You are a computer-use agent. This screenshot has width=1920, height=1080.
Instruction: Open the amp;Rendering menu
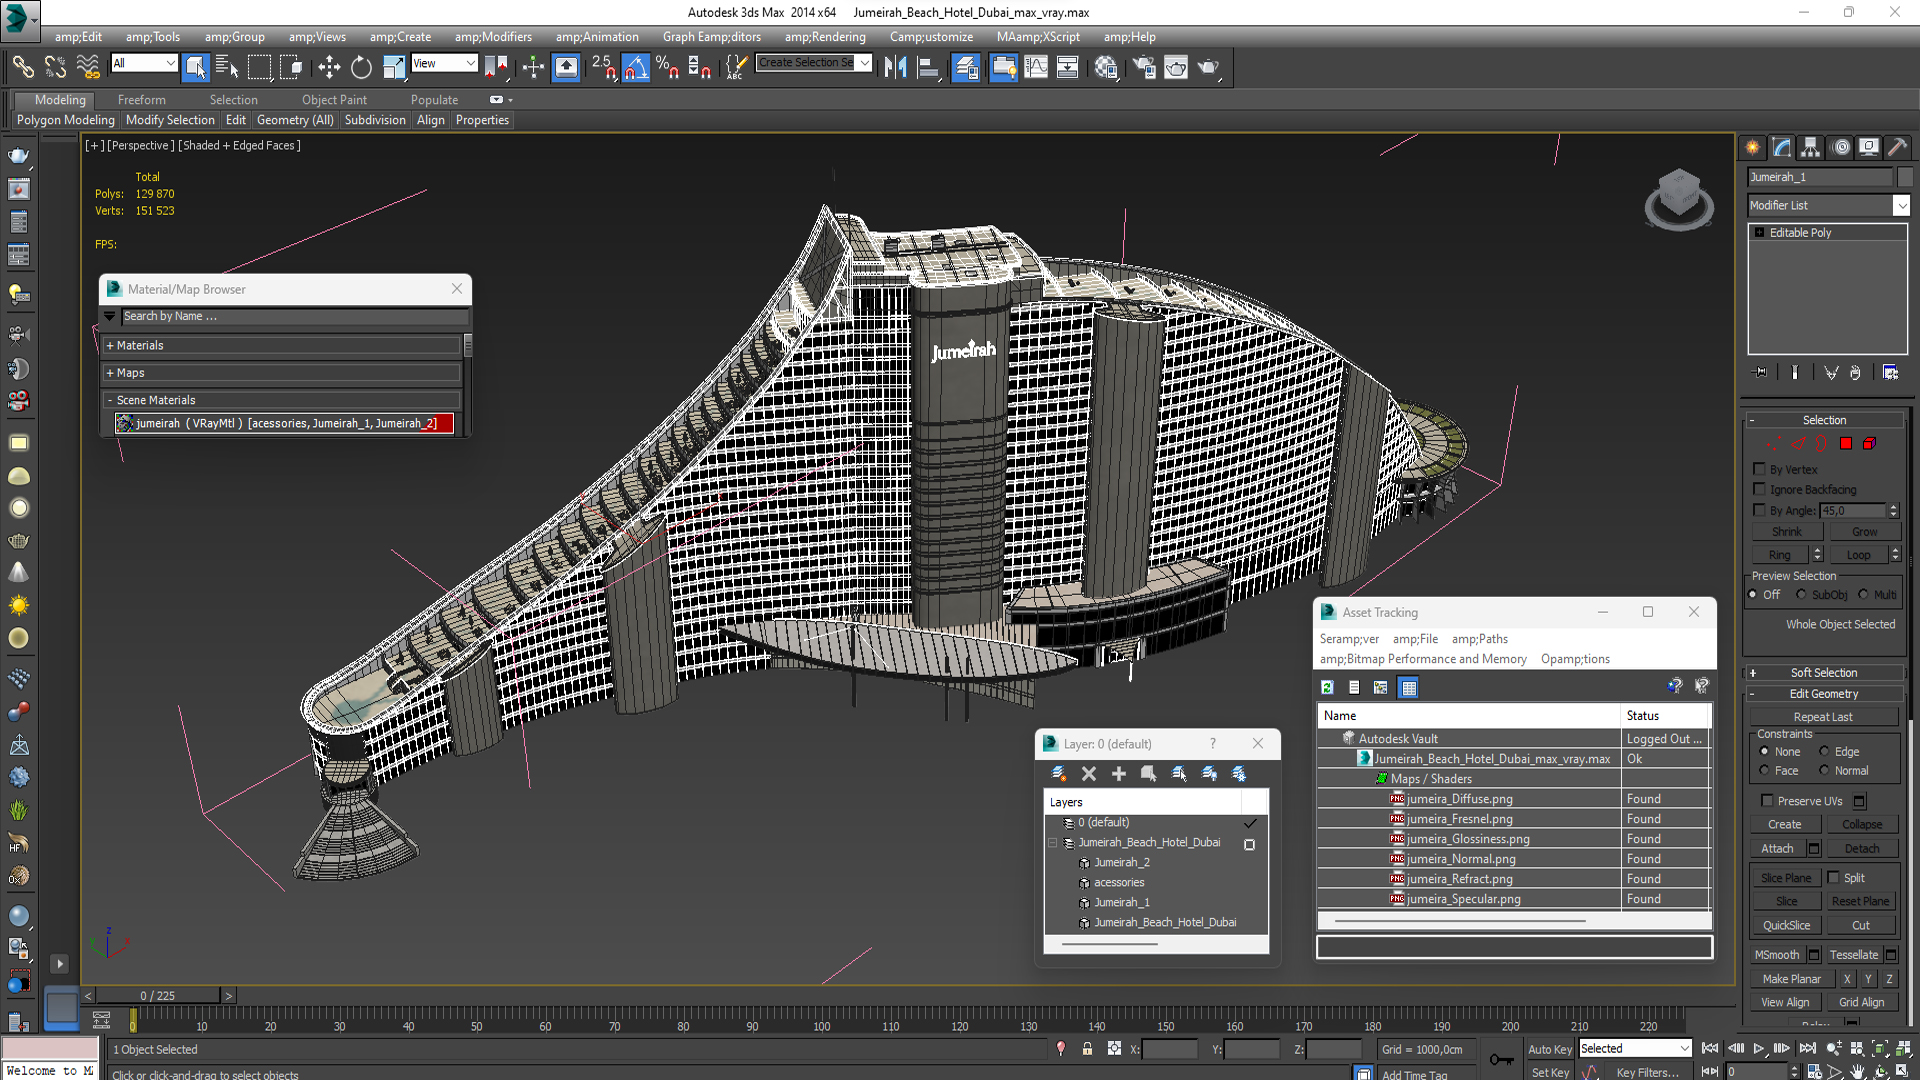coord(825,37)
